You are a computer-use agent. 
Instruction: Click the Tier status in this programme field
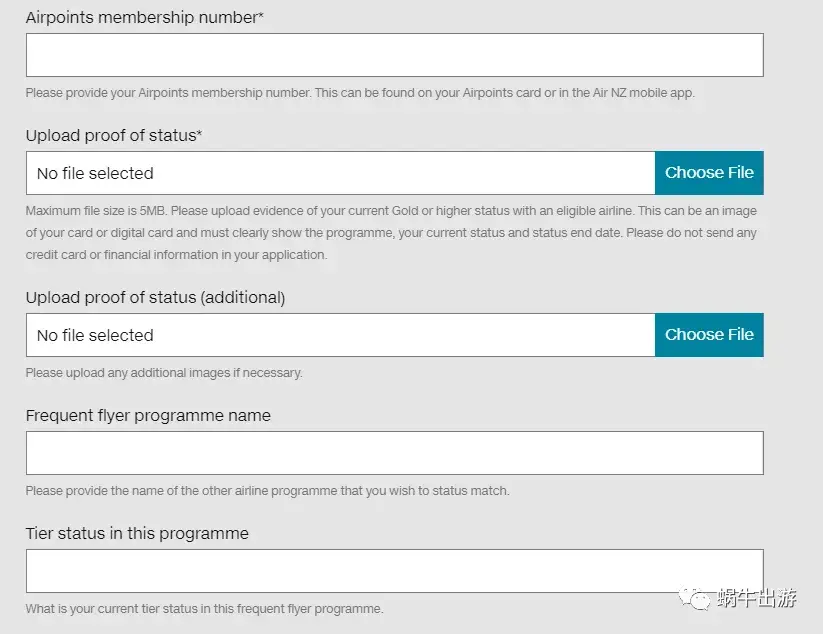tap(395, 571)
